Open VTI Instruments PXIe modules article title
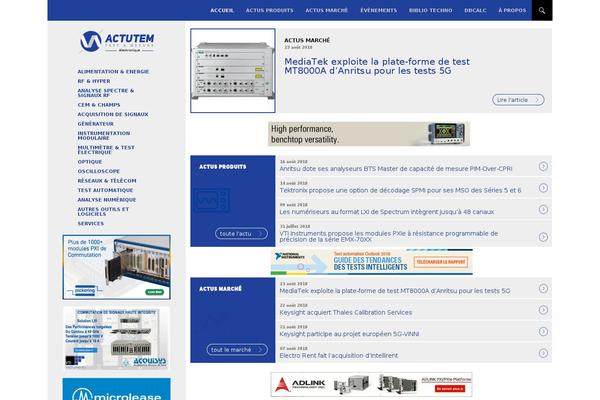600x400 pixels. (389, 237)
